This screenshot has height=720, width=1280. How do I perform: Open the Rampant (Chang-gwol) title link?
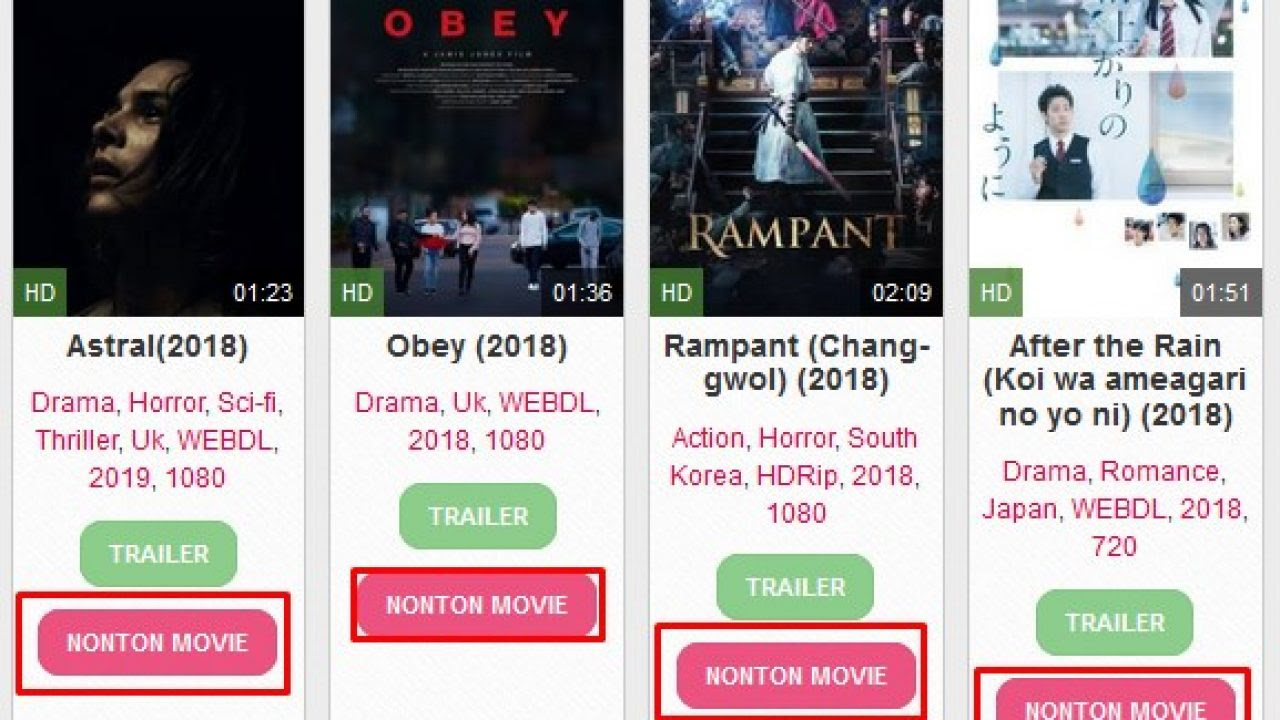pos(796,363)
